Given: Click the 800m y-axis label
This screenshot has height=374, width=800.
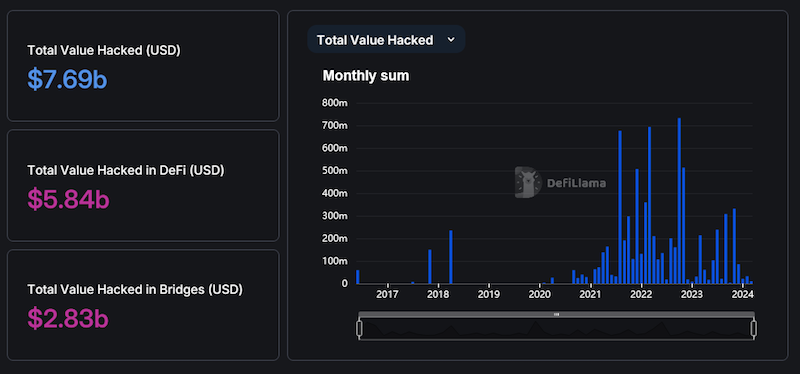Looking at the screenshot, I should [335, 103].
